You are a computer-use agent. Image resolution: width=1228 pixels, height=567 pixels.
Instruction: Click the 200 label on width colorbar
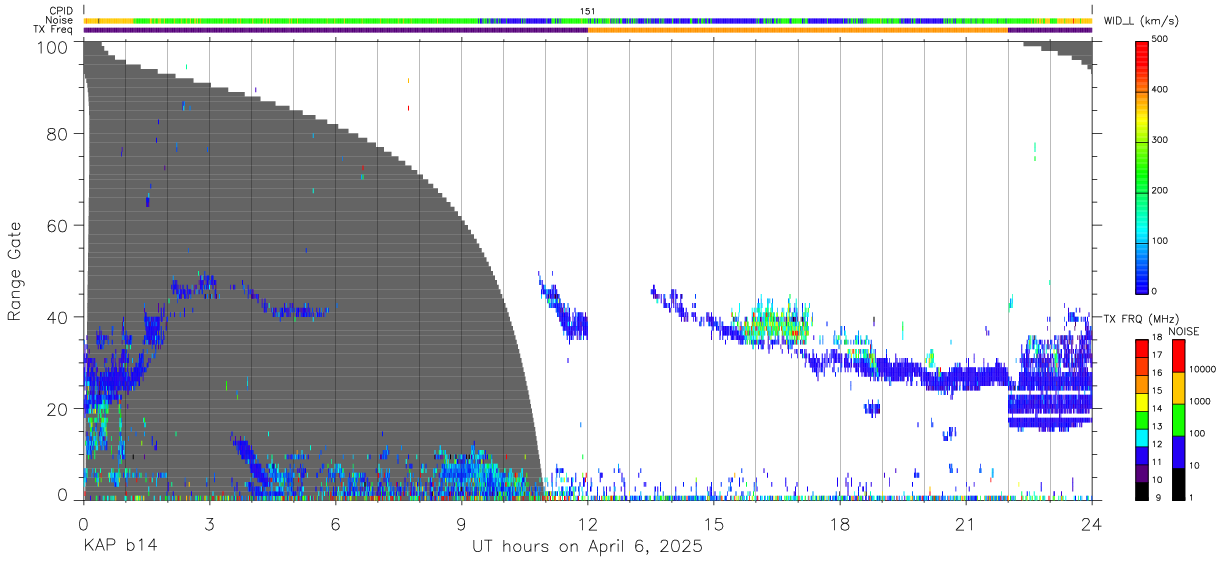[1160, 190]
